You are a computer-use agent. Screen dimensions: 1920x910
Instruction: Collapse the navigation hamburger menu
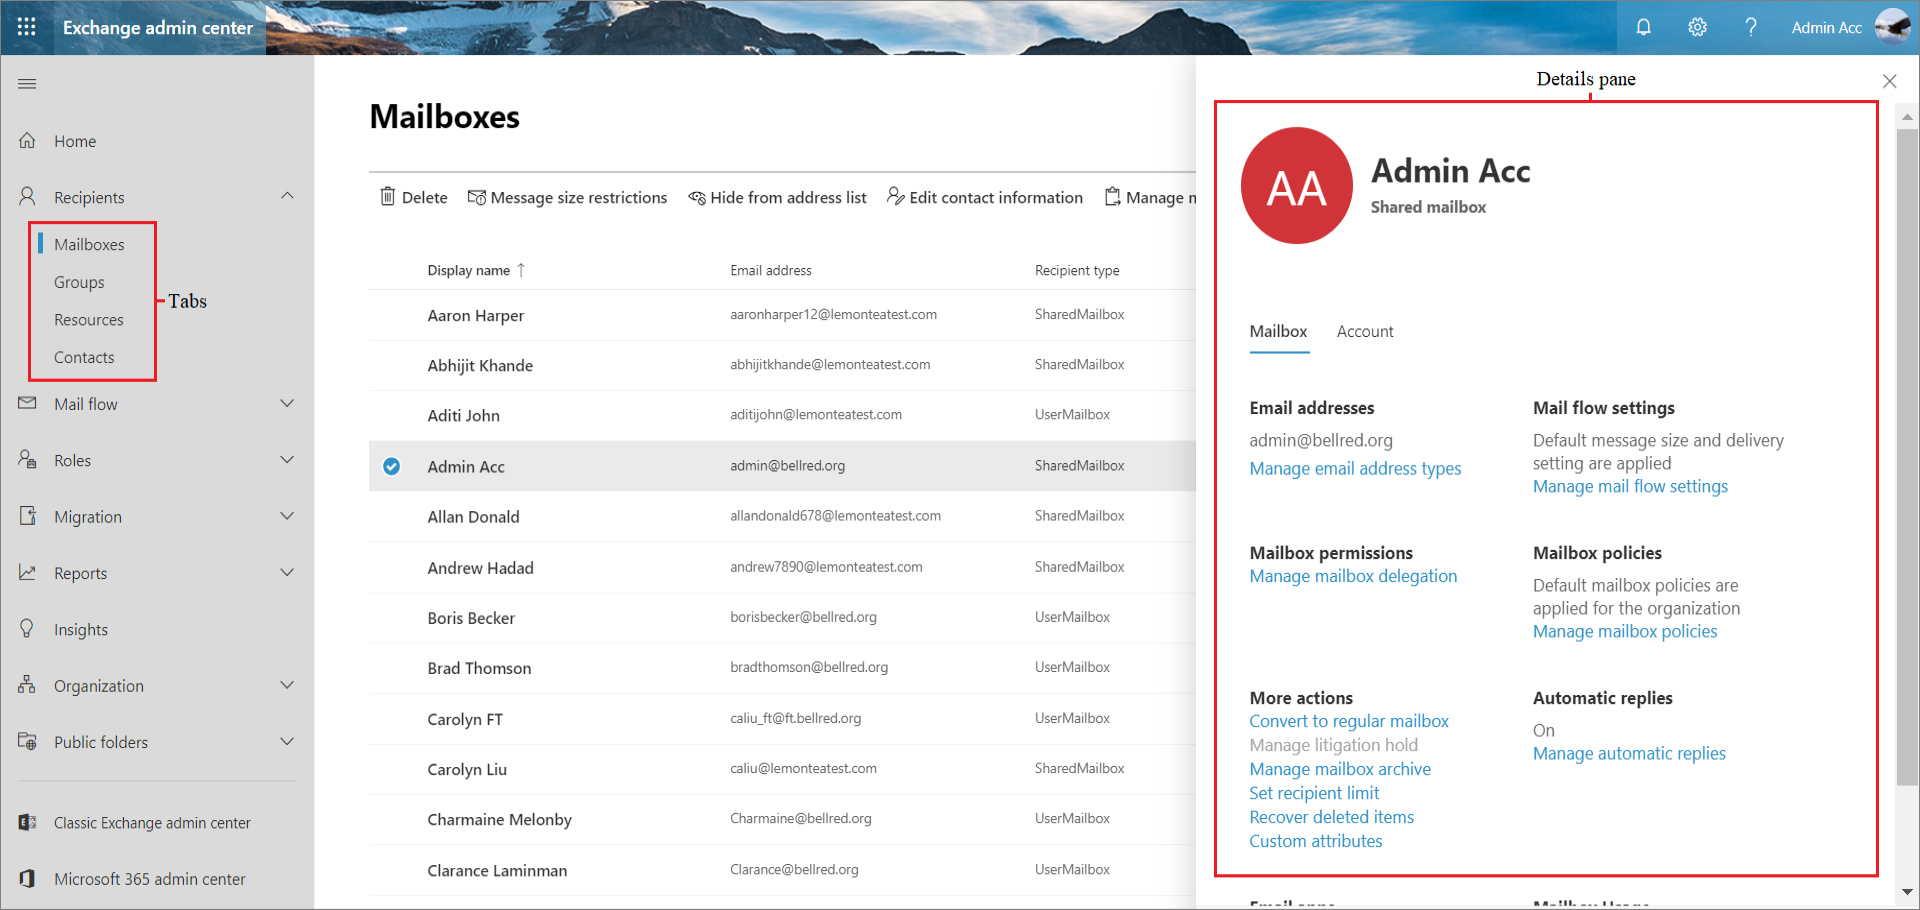click(x=27, y=84)
